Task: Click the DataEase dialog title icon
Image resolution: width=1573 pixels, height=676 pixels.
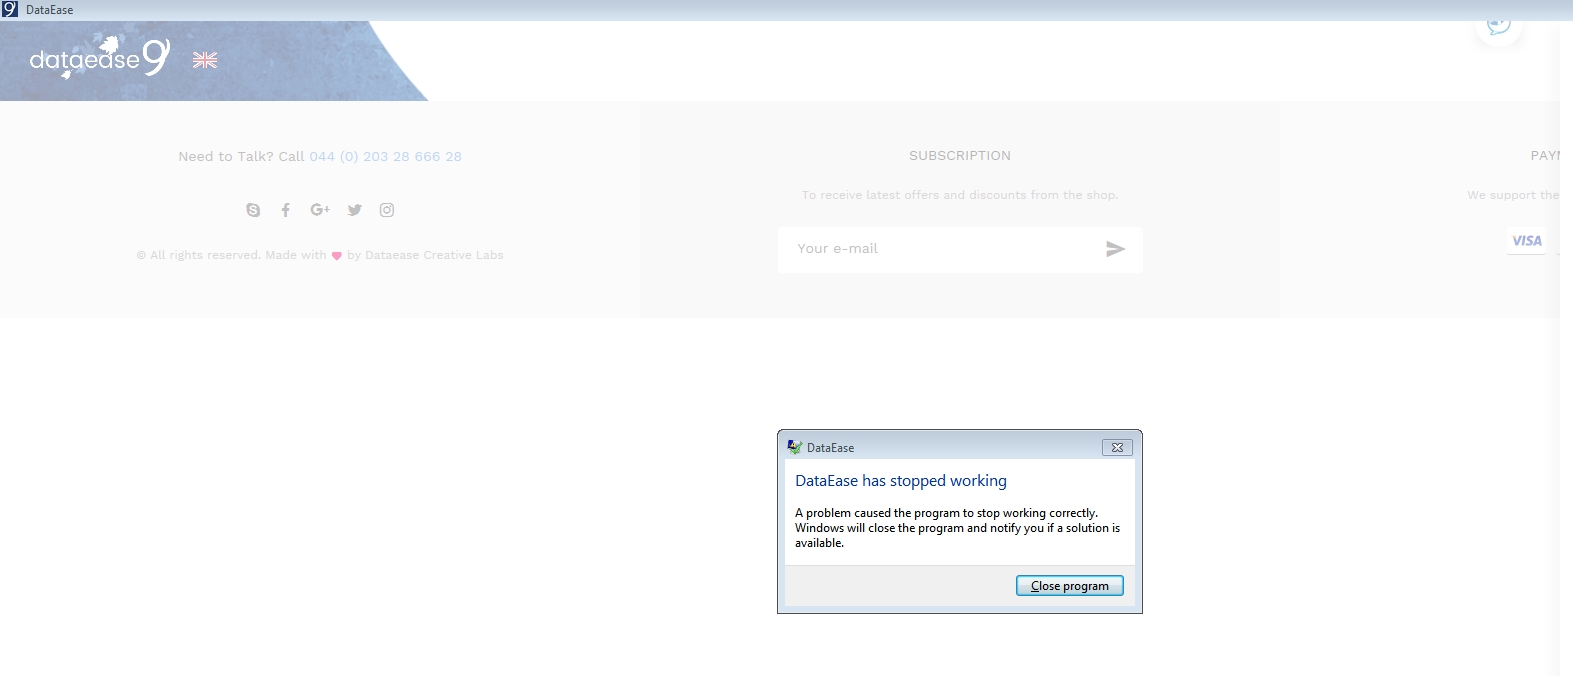Action: tap(795, 448)
